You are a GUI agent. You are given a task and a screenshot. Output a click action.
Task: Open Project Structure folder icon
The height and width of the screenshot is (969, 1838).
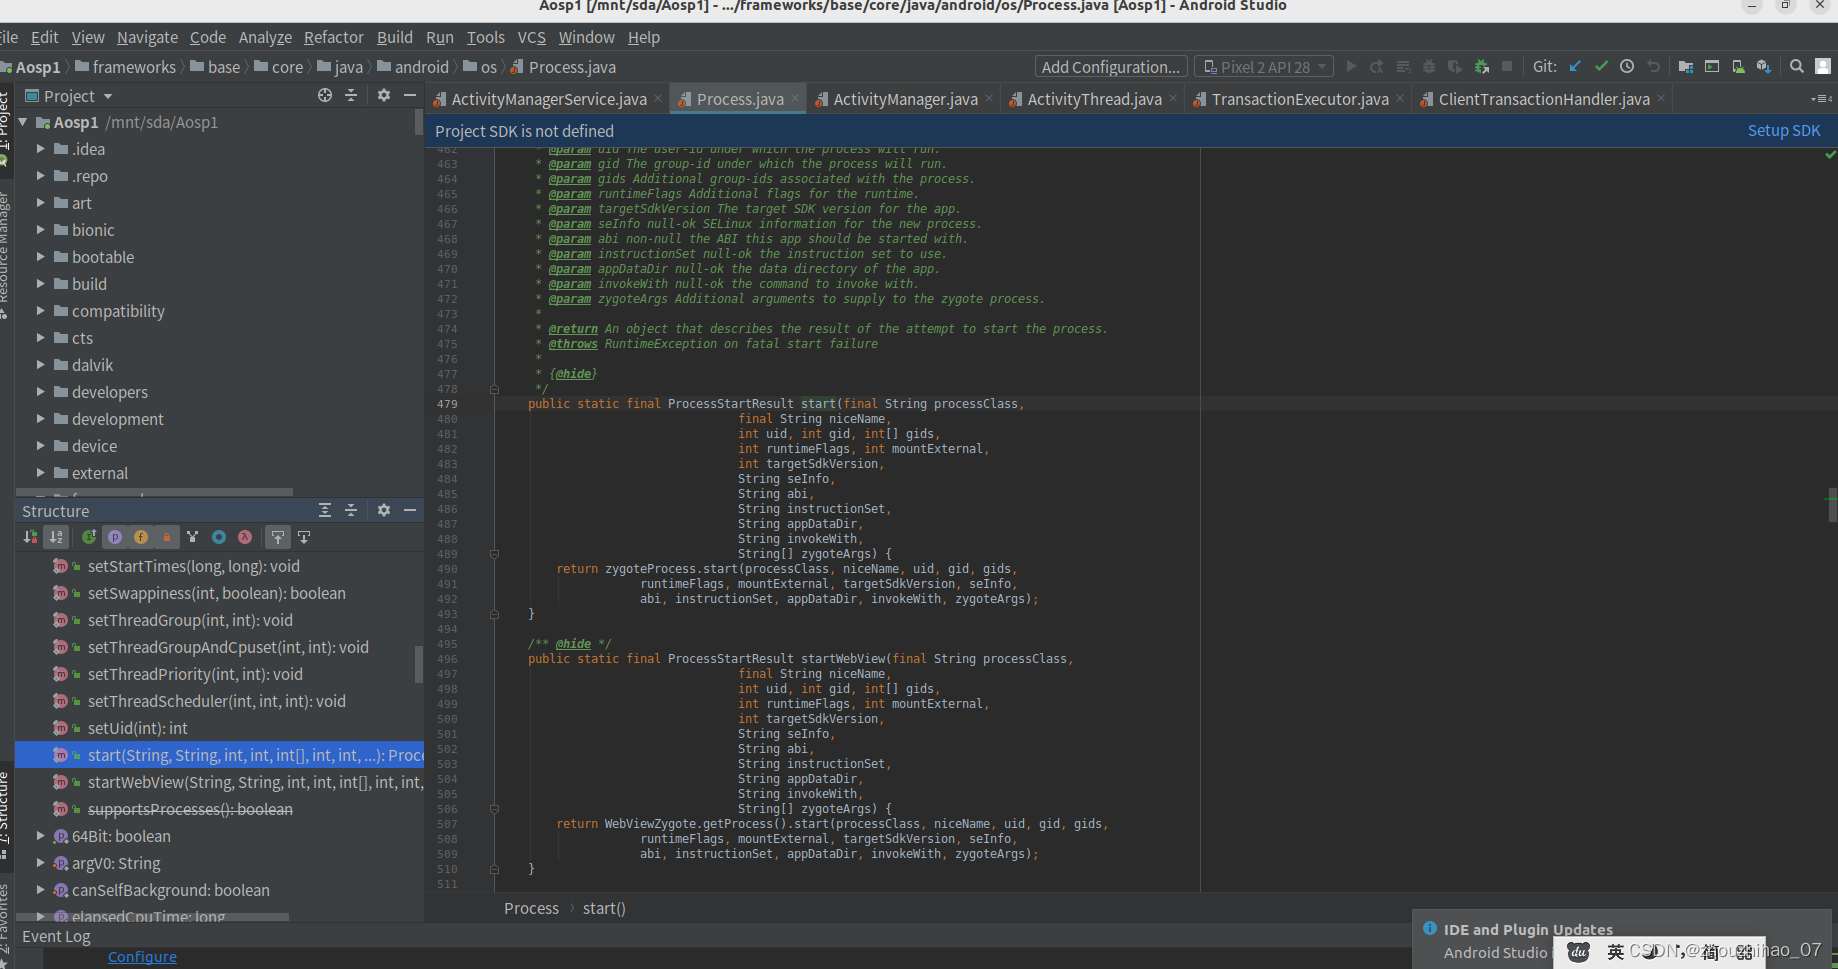pyautogui.click(x=1686, y=67)
